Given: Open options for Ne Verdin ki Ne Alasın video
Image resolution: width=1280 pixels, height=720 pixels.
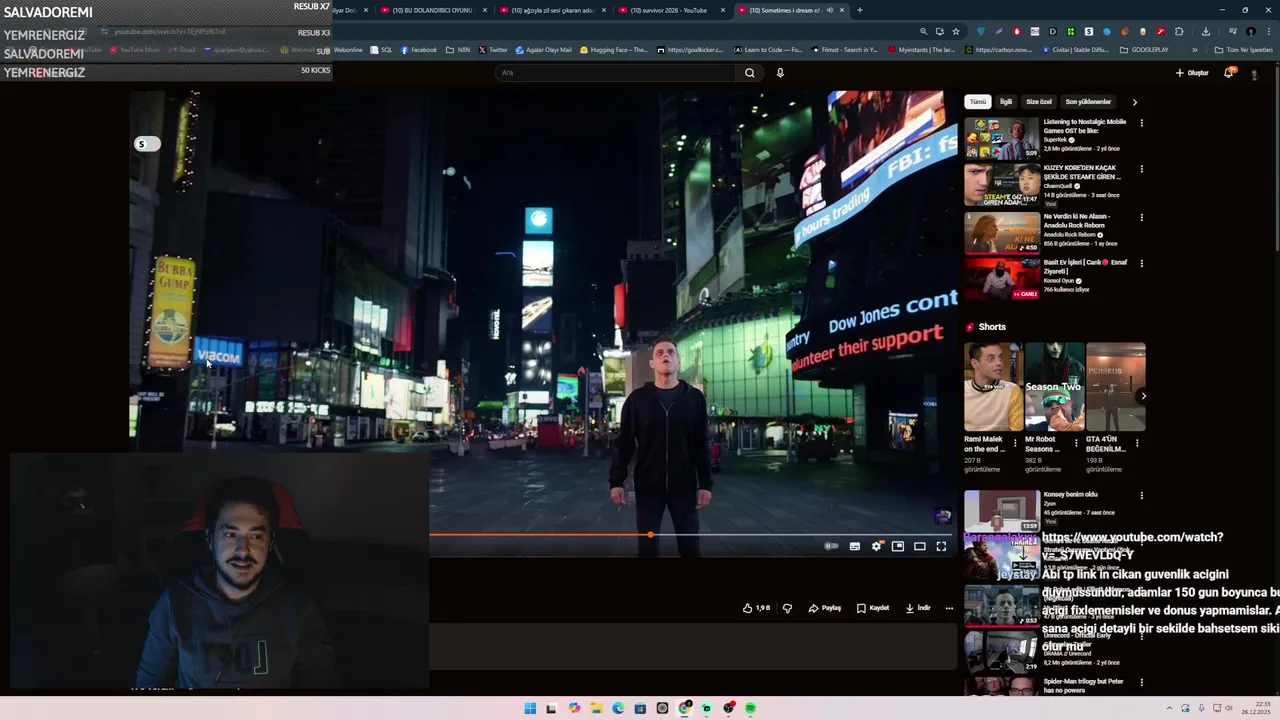Looking at the screenshot, I should point(1141,217).
